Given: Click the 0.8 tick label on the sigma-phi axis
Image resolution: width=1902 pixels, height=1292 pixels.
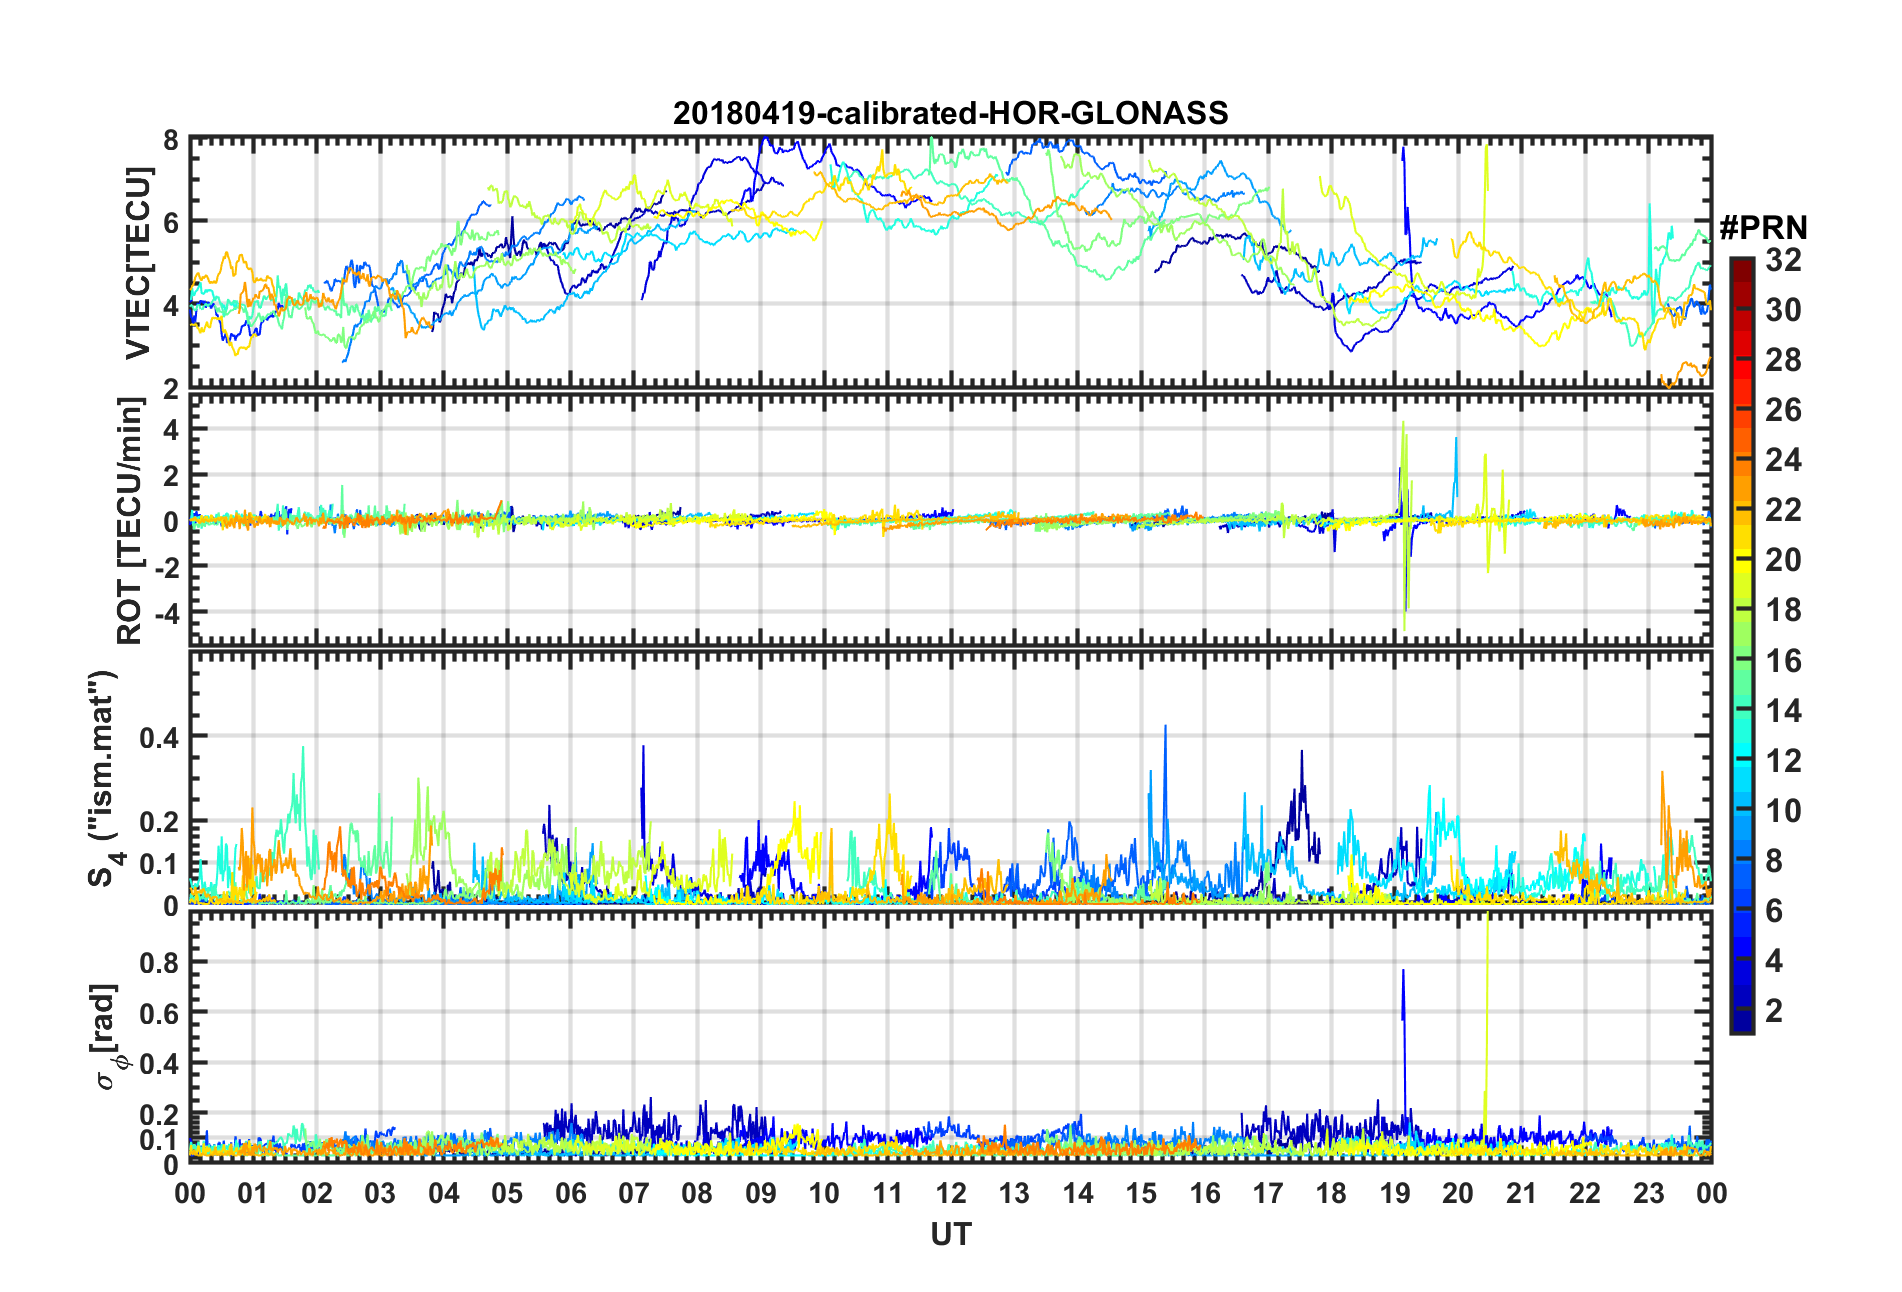Looking at the screenshot, I should tap(160, 963).
